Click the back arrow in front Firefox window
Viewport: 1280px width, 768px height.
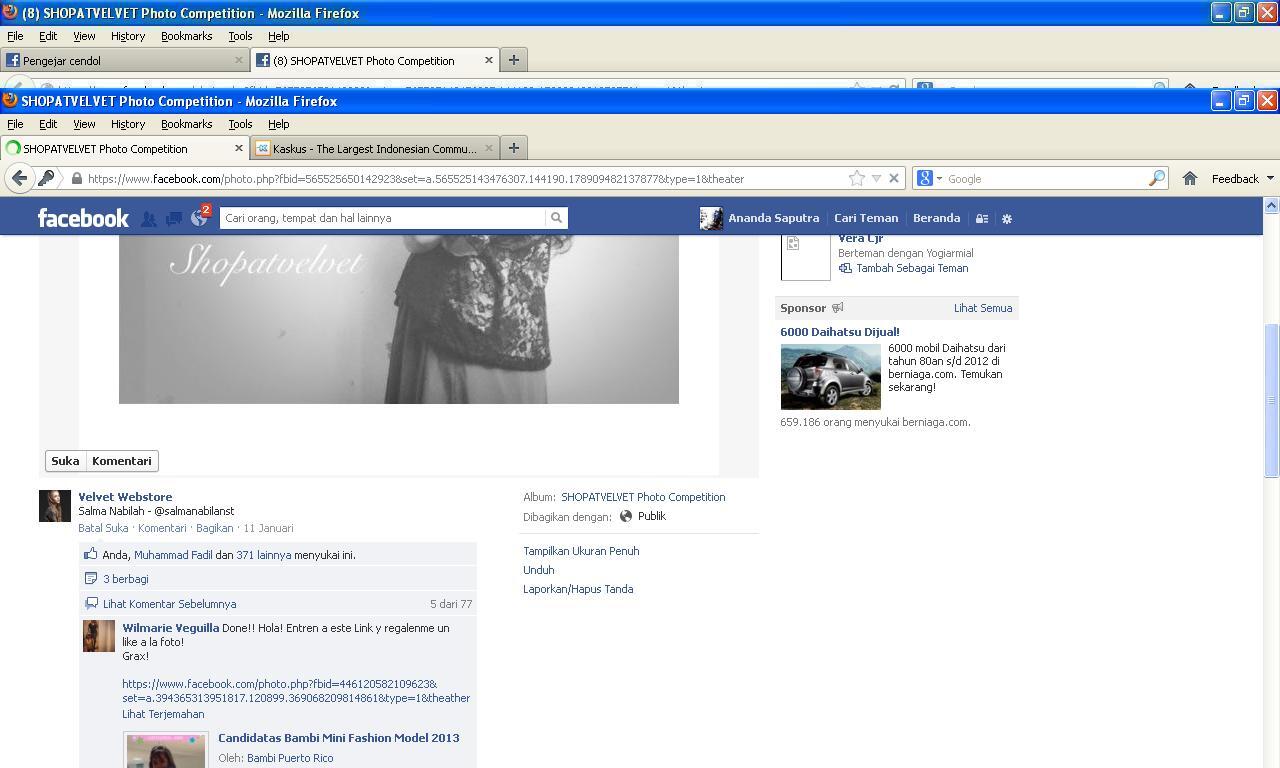click(x=19, y=178)
